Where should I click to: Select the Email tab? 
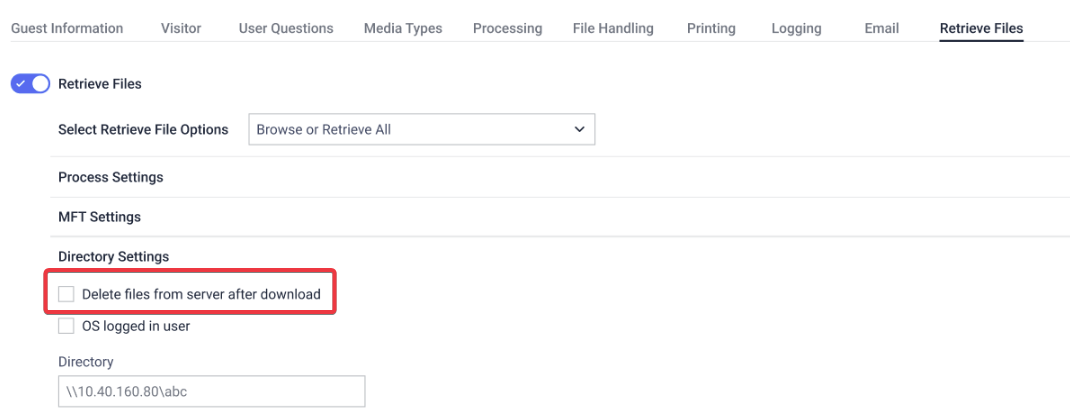pos(881,28)
